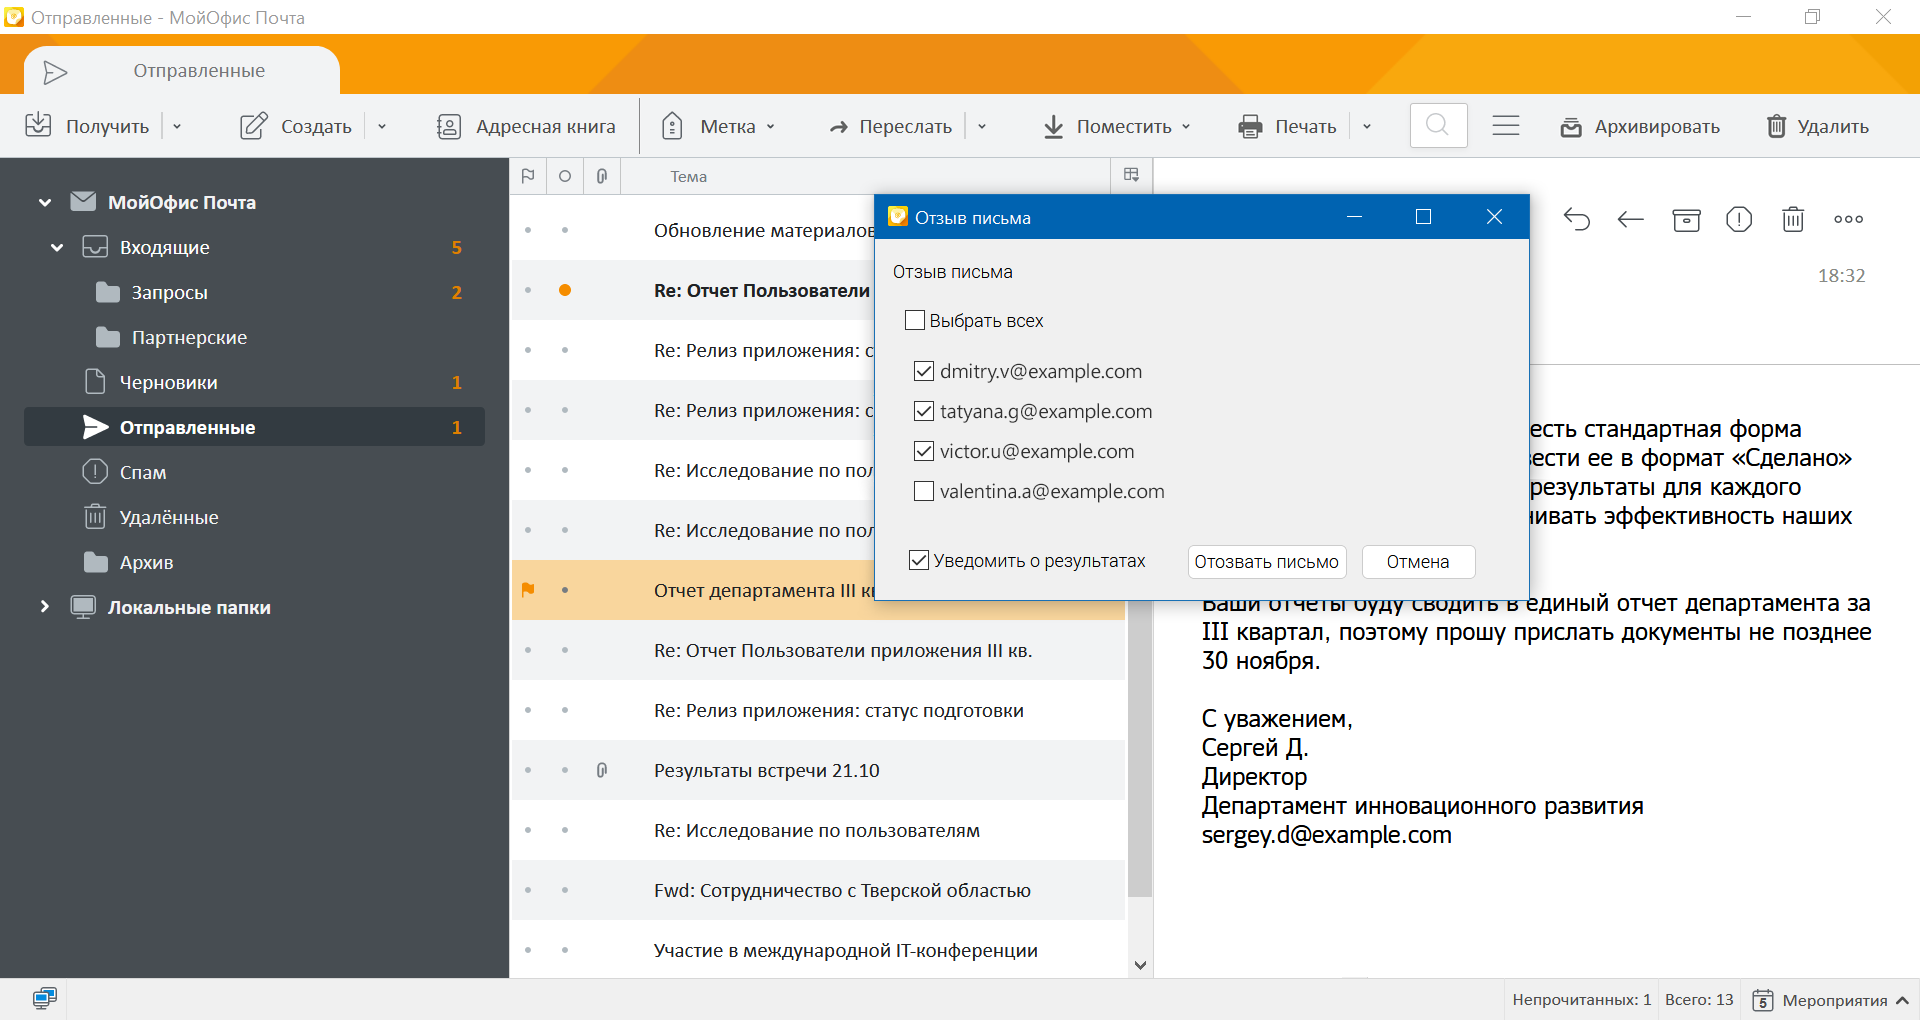Click the Всего: 13 status entry
Image resolution: width=1920 pixels, height=1020 pixels.
[x=1699, y=1000]
